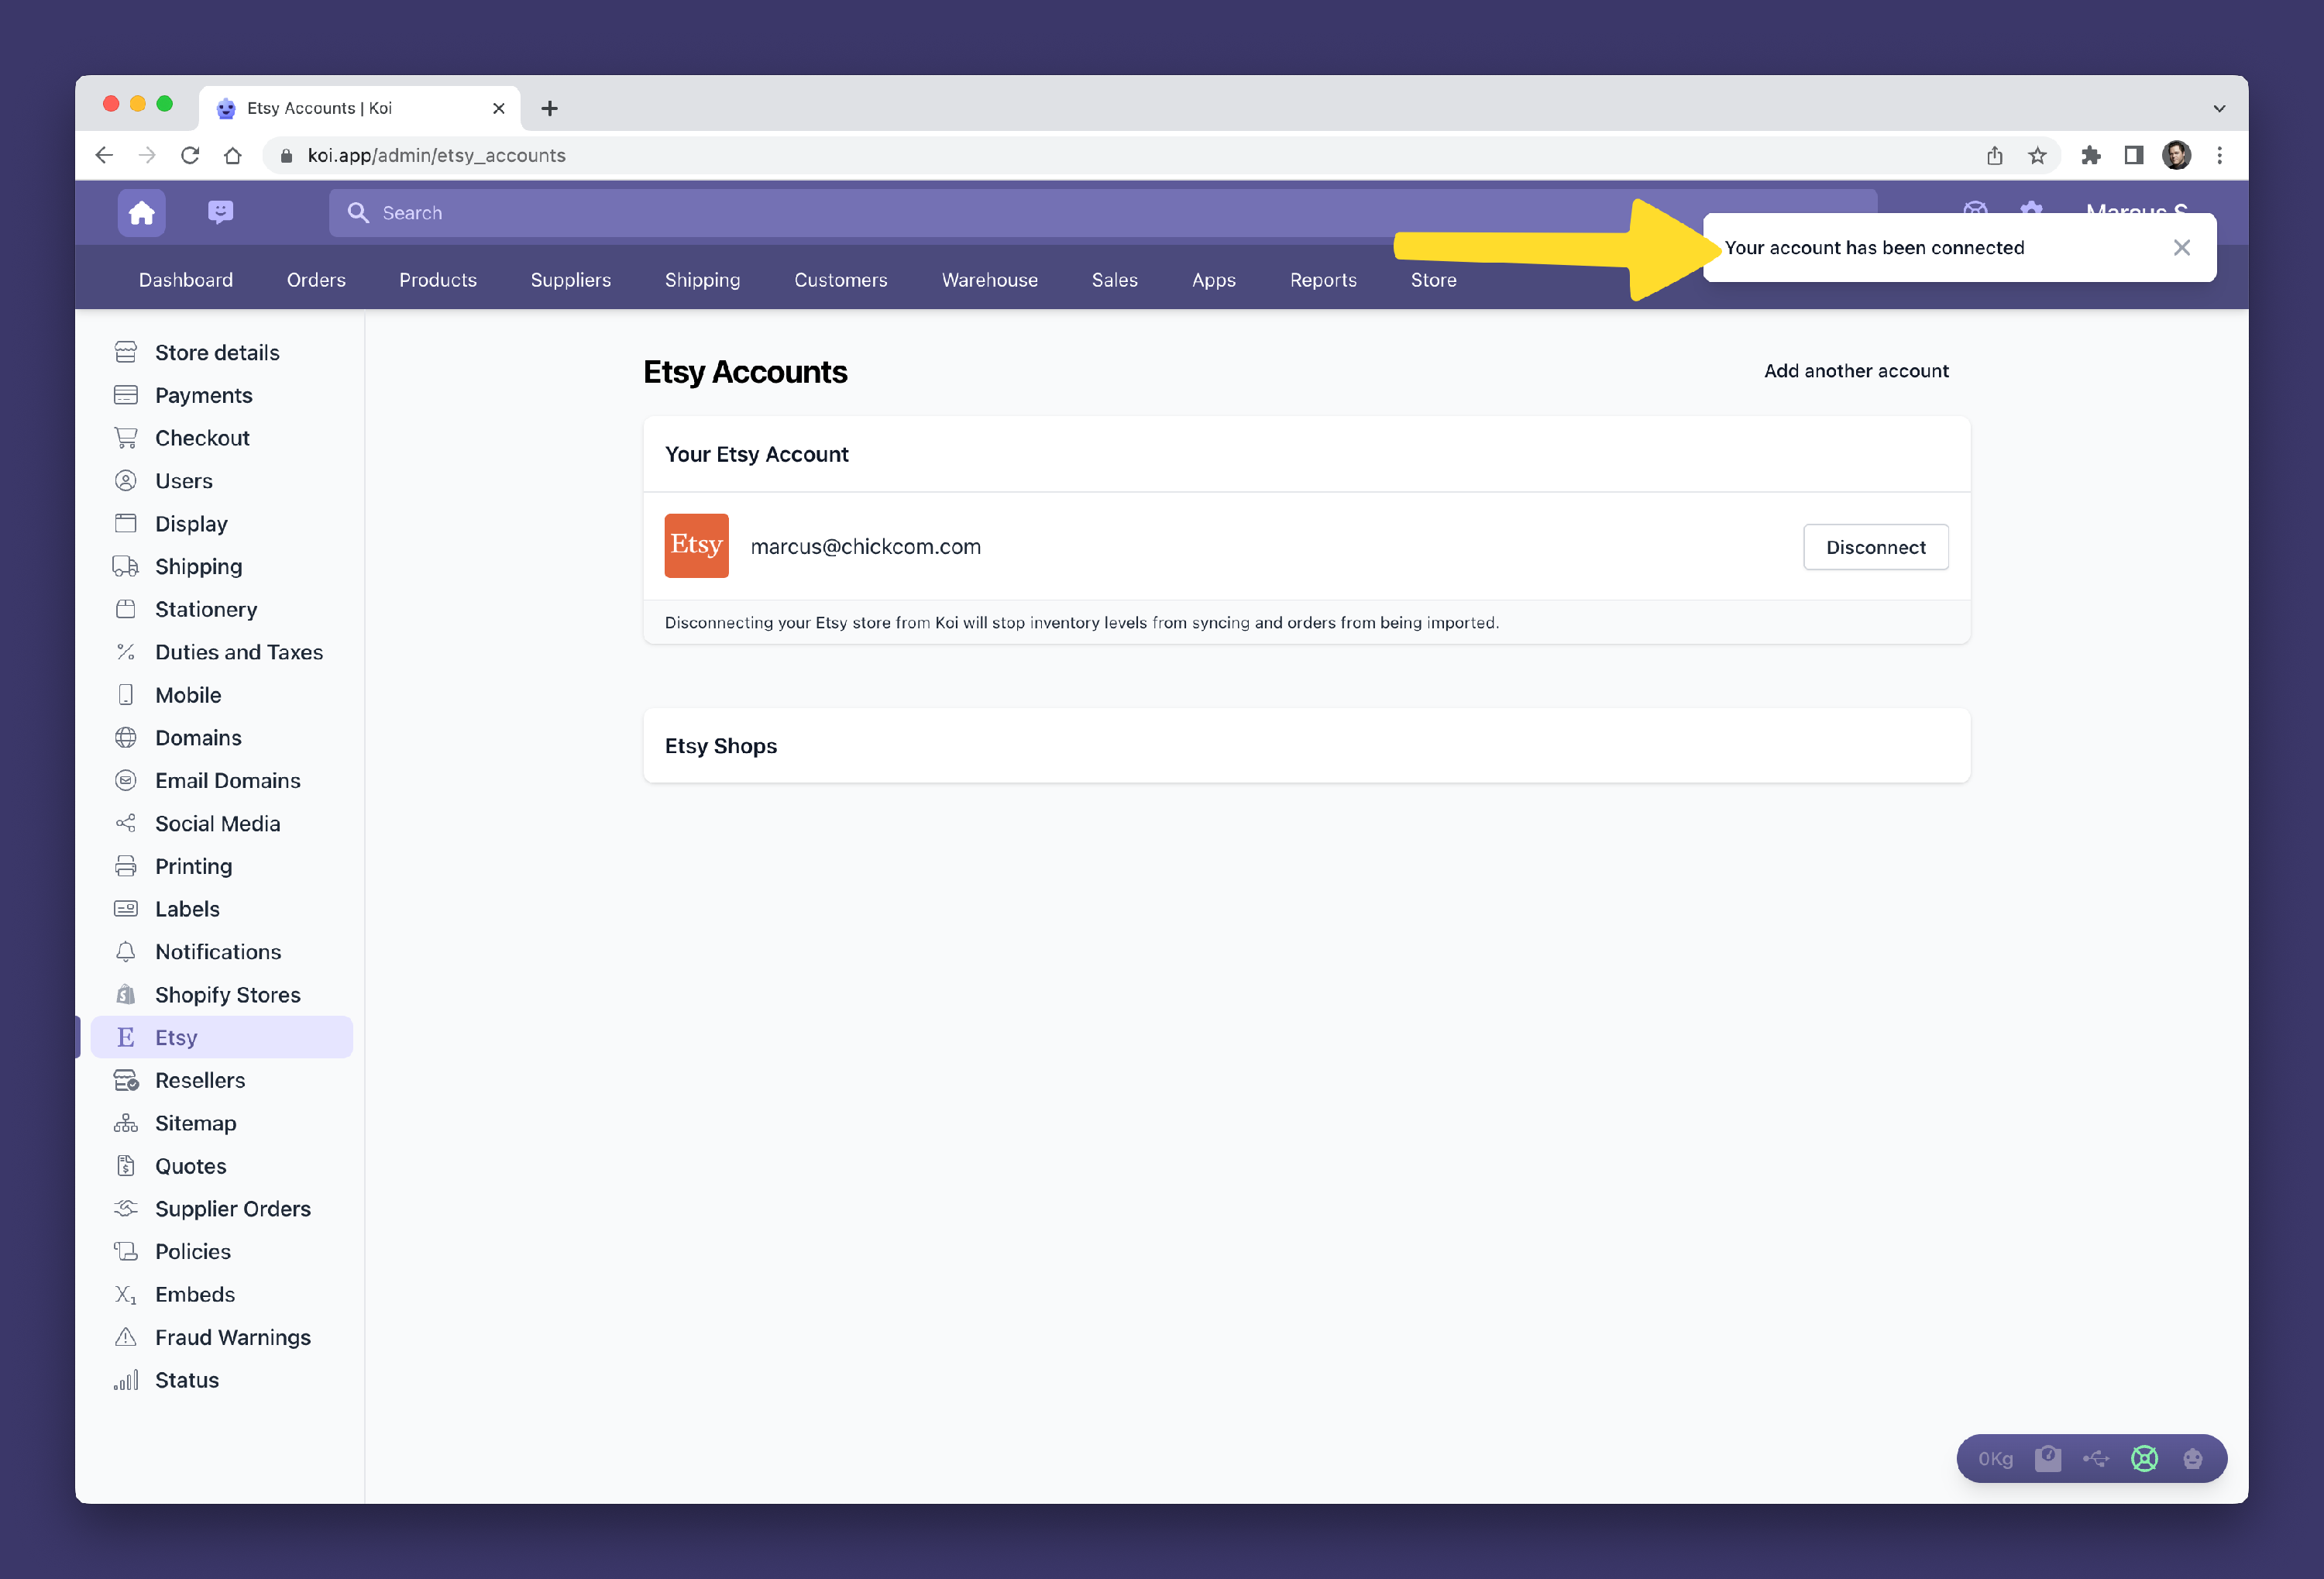Bookmark page with star icon
Viewport: 2324px width, 1579px height.
tap(2037, 155)
